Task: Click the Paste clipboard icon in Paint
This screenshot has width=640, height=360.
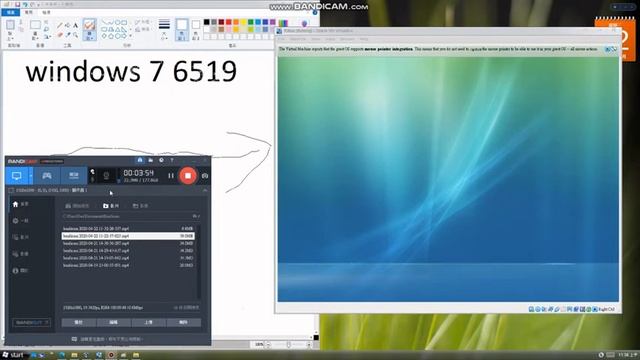Action: pos(10,25)
